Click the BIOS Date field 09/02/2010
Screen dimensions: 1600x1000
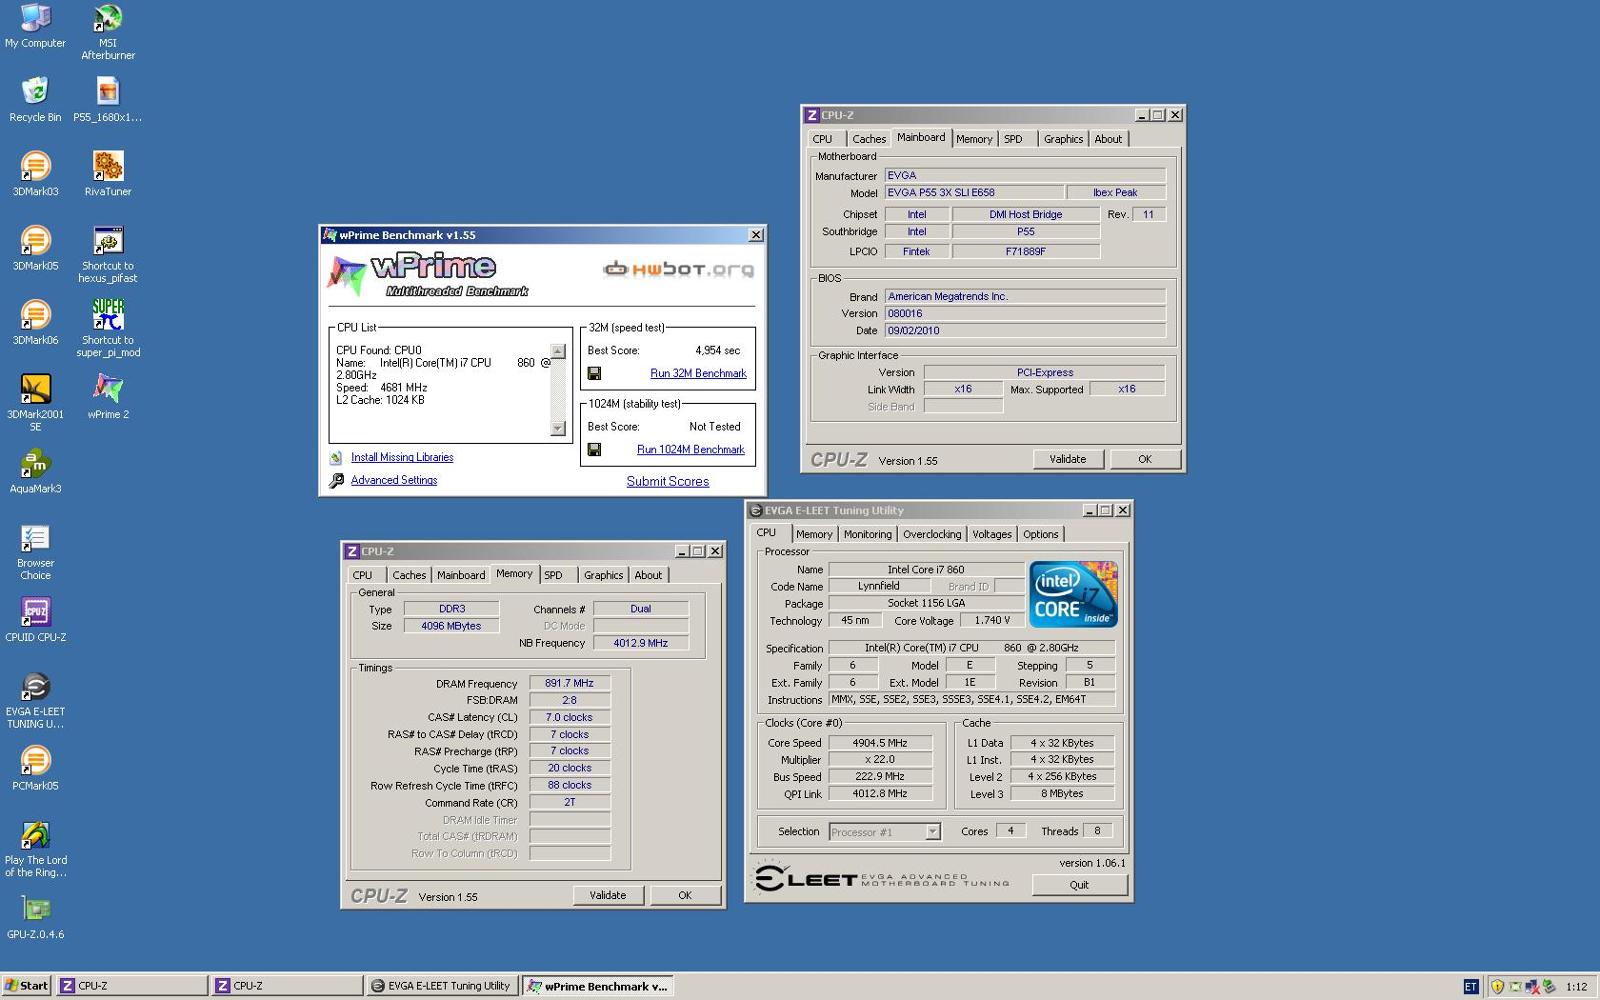point(1025,331)
